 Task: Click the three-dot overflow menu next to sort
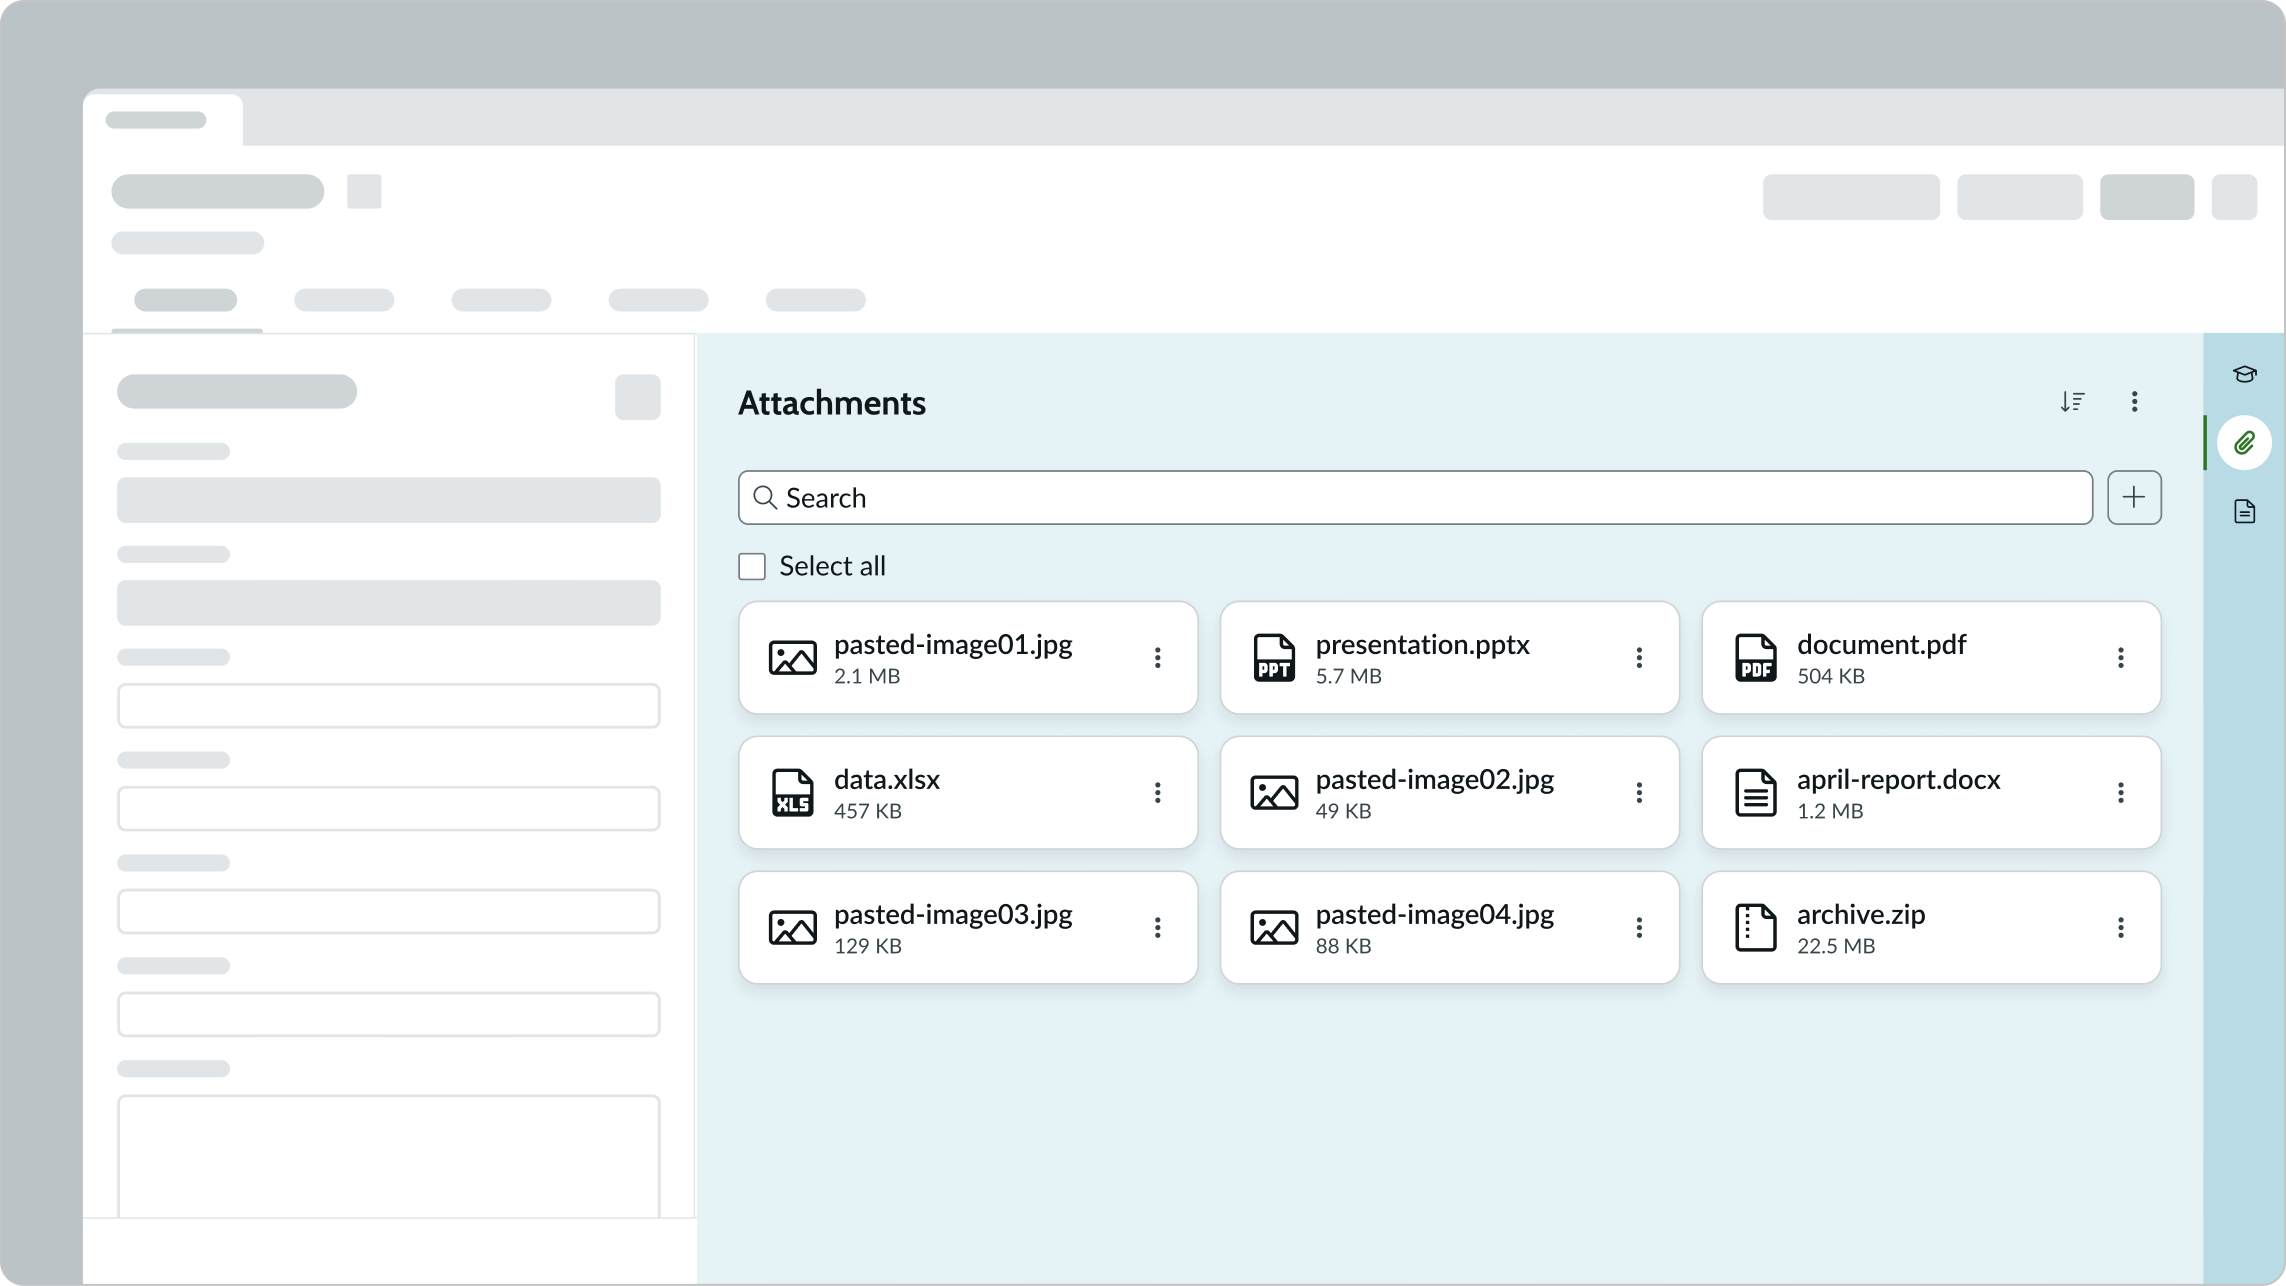pyautogui.click(x=2136, y=401)
